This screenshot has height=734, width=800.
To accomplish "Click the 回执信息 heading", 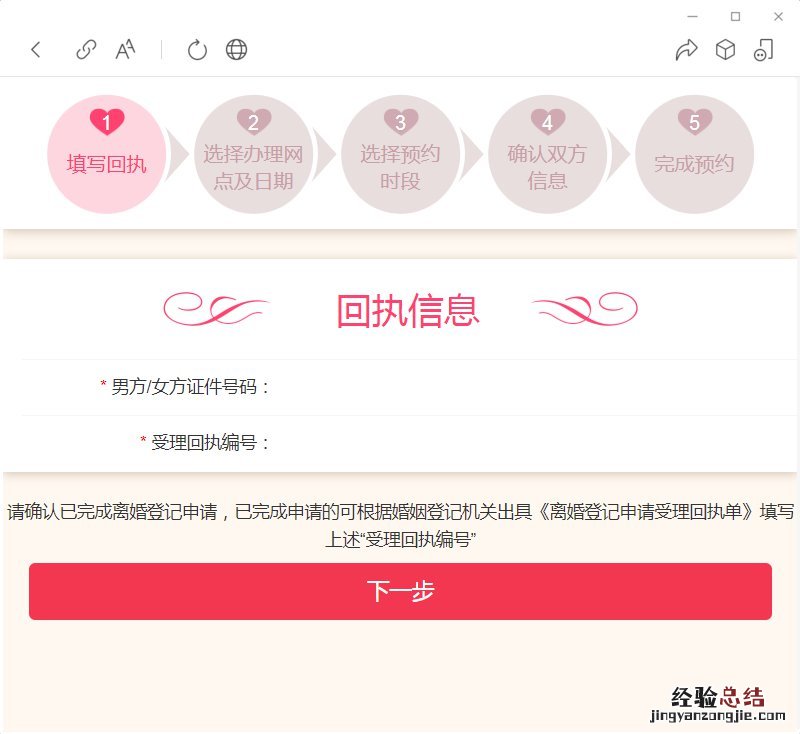I will [408, 310].
